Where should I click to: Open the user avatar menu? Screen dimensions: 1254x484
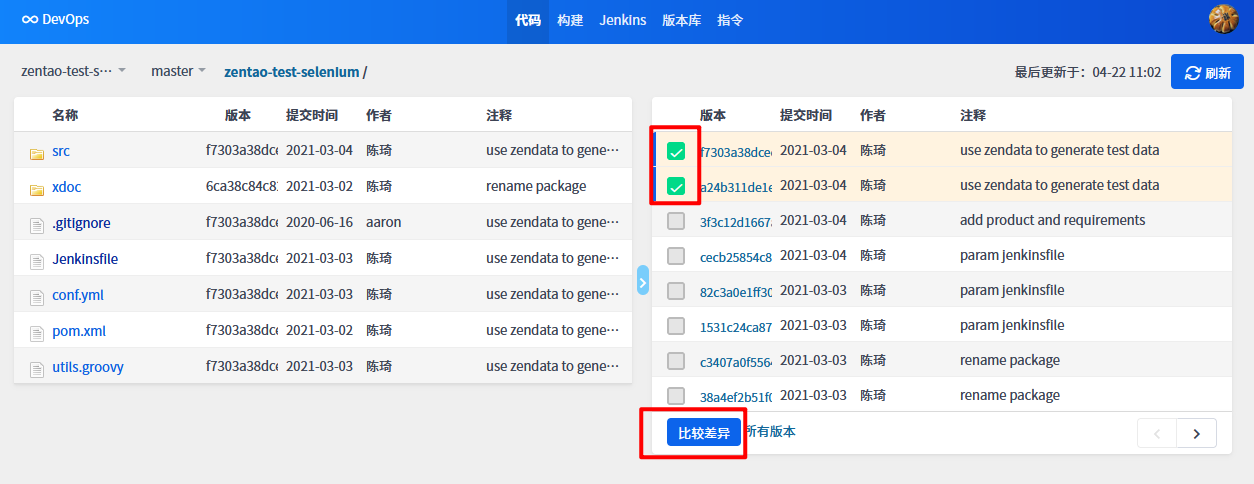1223,19
